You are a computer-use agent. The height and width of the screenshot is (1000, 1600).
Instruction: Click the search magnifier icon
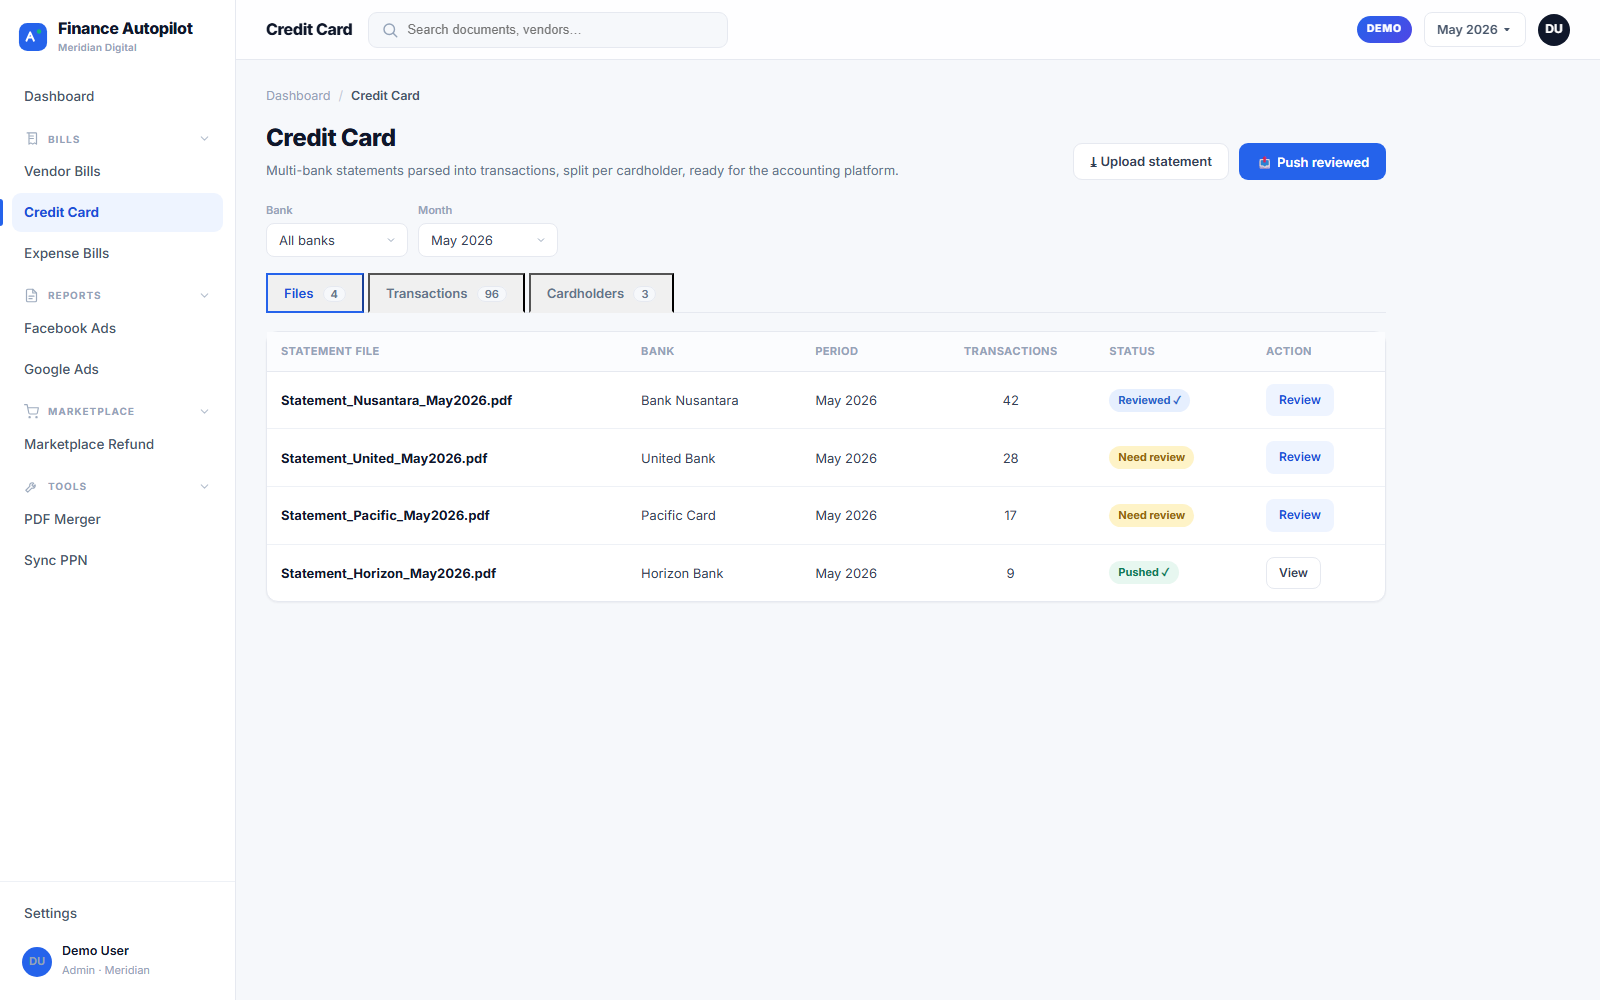pyautogui.click(x=390, y=30)
